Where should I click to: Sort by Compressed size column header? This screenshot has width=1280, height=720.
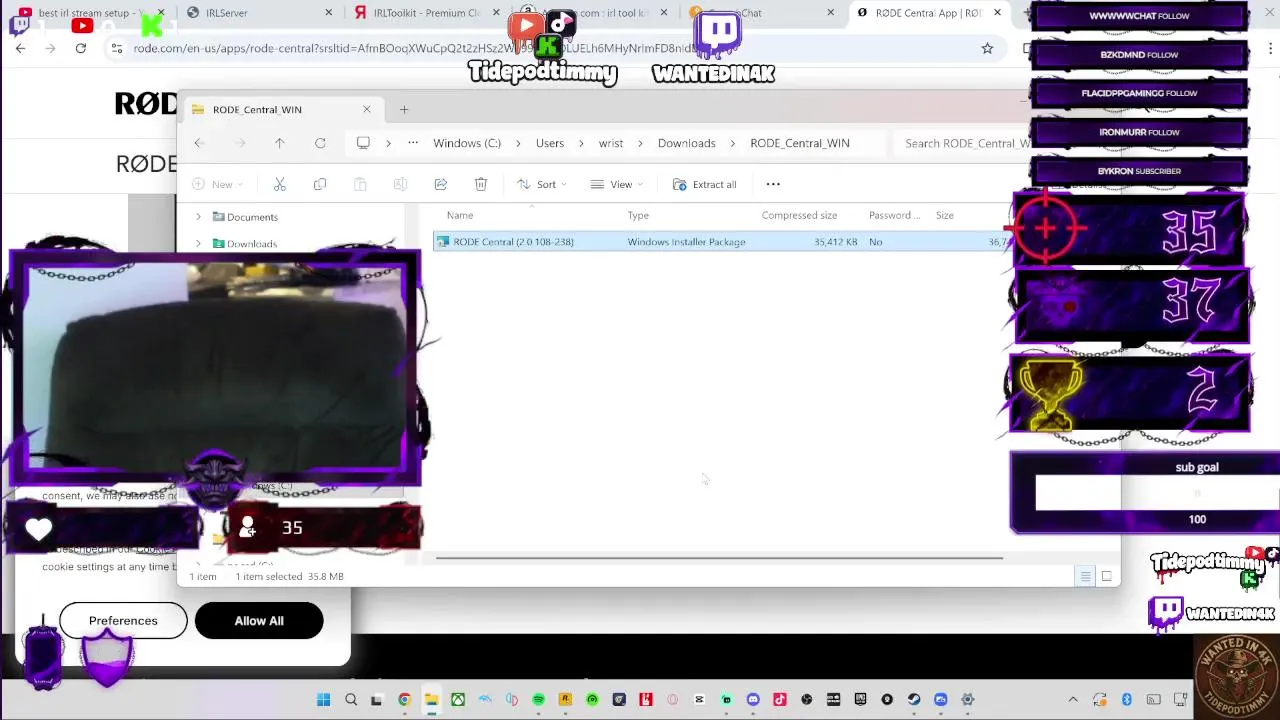tap(799, 215)
